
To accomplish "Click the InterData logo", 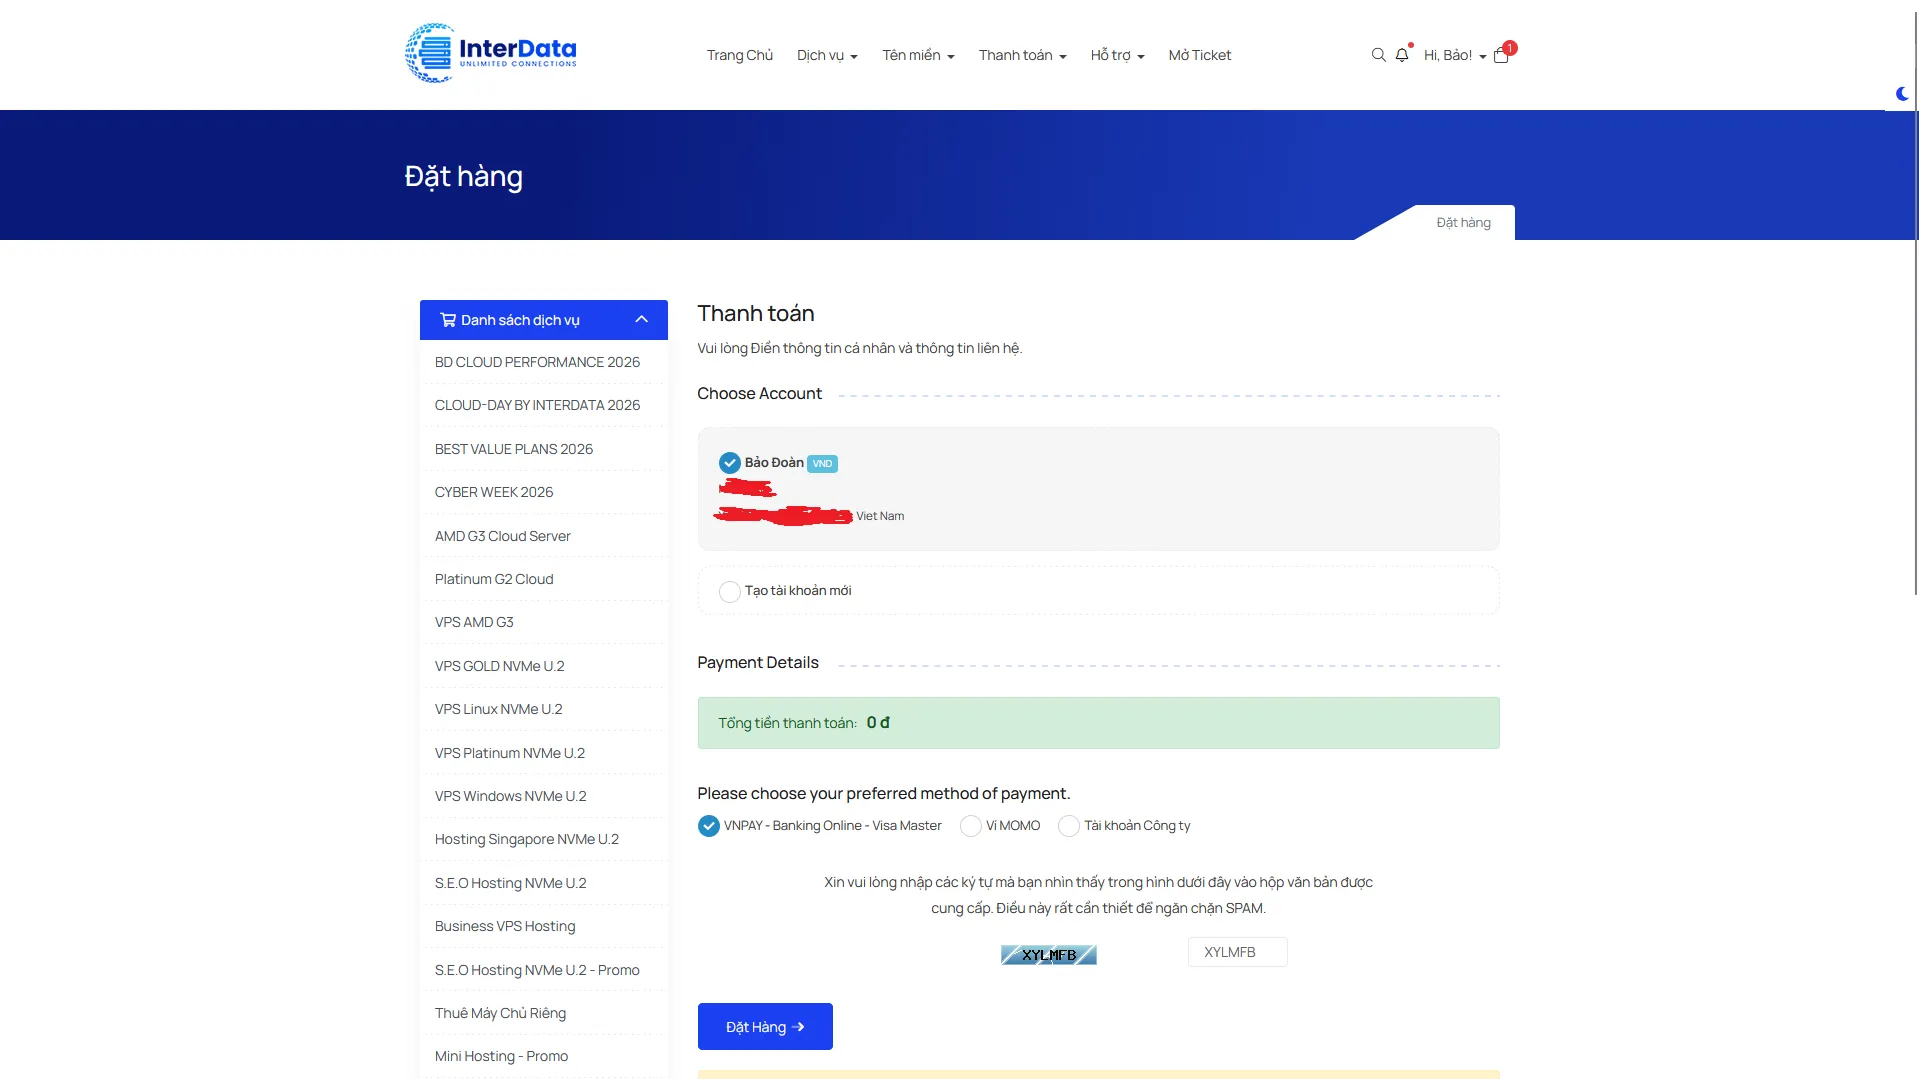I will coord(490,53).
